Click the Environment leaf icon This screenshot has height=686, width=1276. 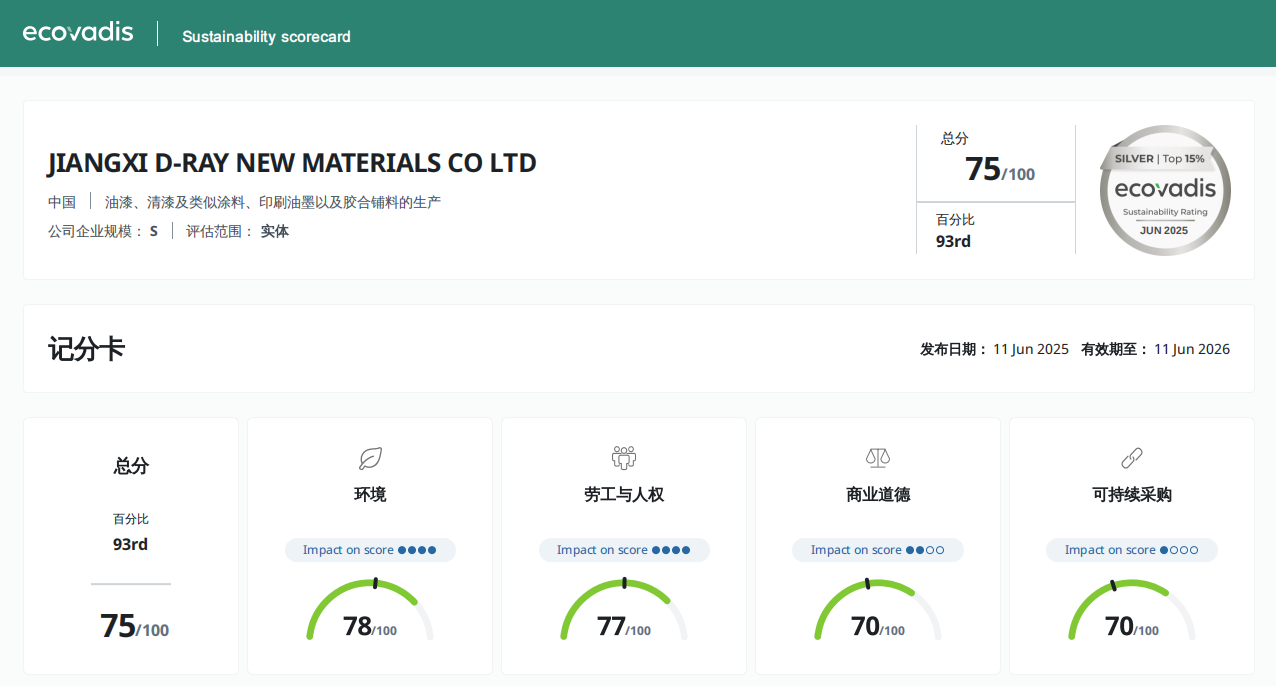pos(370,458)
